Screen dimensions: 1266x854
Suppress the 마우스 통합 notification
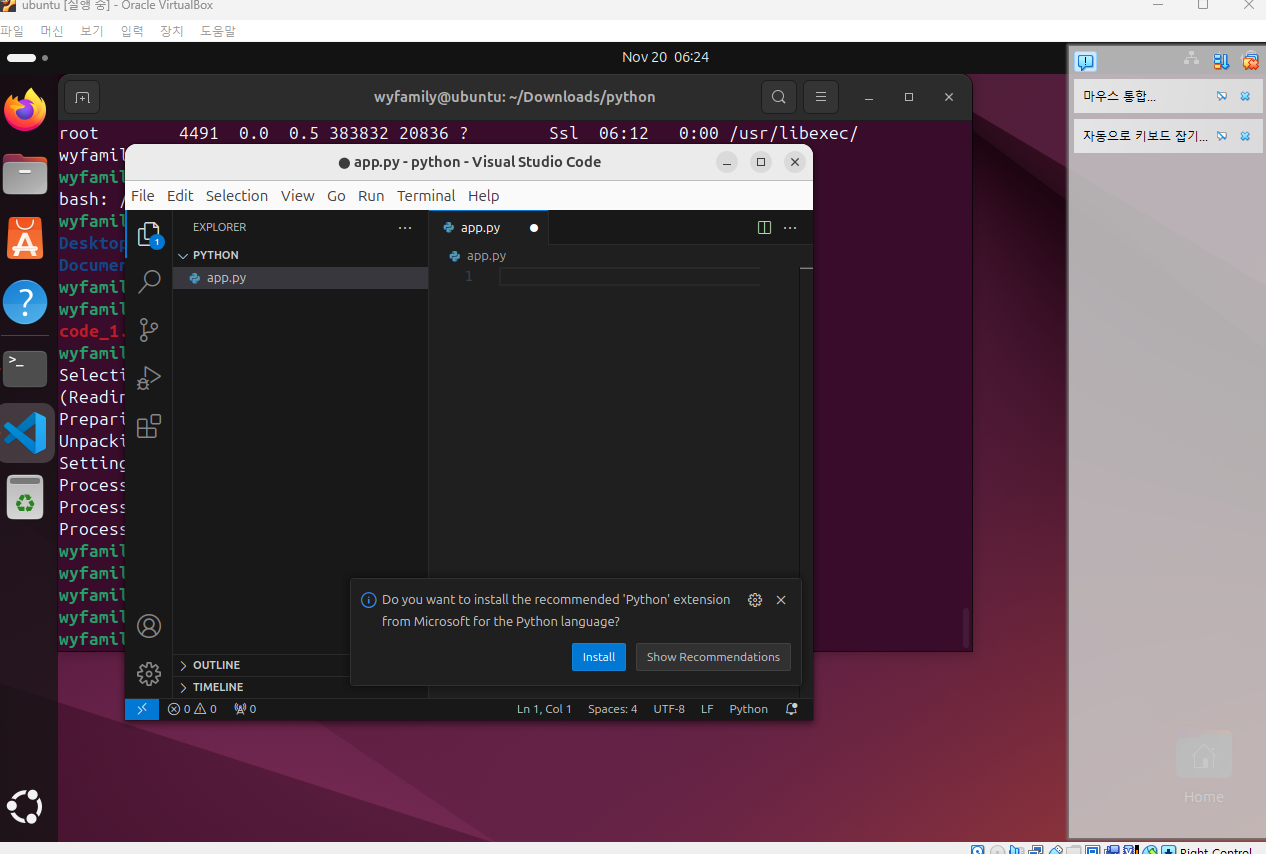pos(1221,96)
